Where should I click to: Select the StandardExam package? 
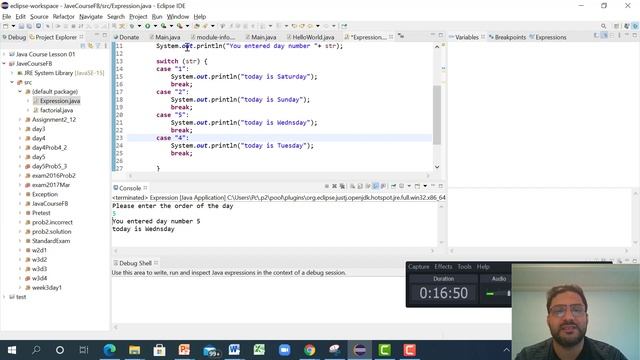tap(51, 241)
